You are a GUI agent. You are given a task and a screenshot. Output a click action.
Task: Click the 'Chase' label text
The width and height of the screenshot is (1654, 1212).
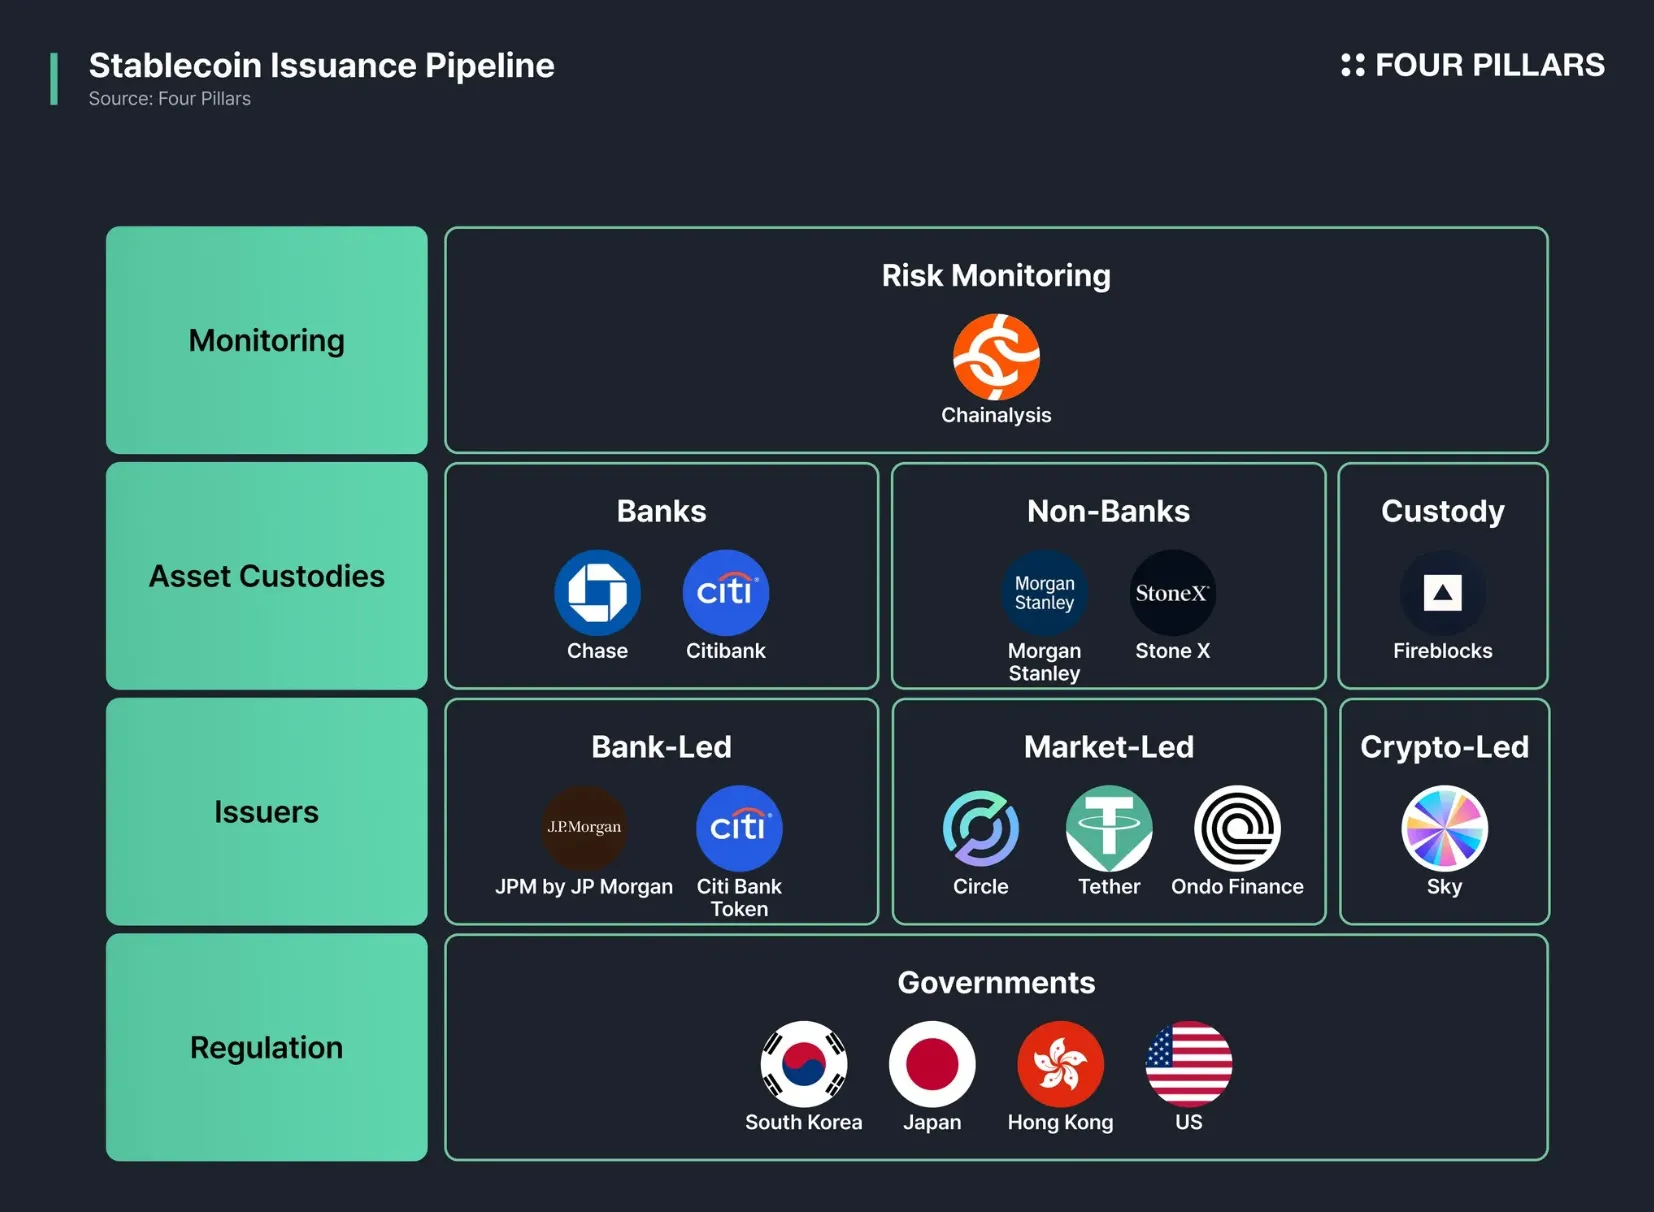click(x=597, y=651)
